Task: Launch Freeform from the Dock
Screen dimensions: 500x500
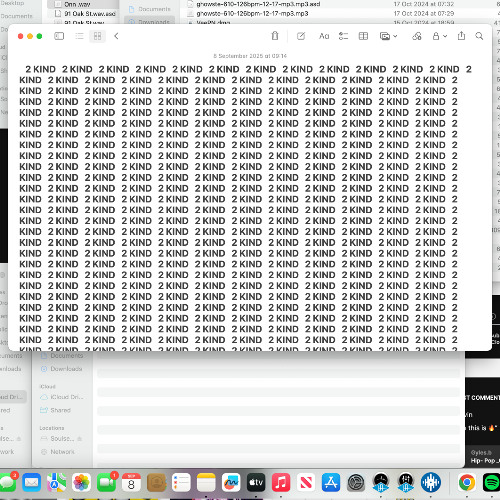Action: coord(231,482)
